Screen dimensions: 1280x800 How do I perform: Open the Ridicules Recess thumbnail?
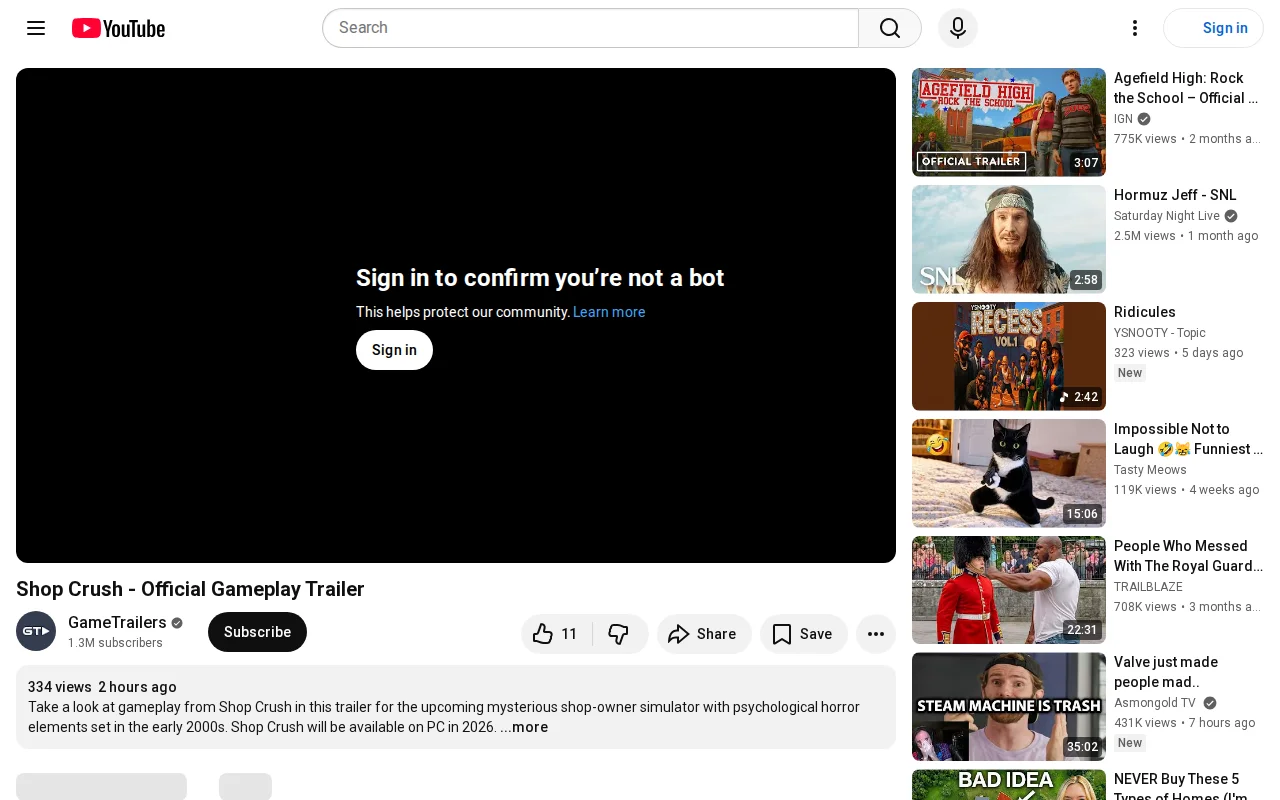(1009, 356)
